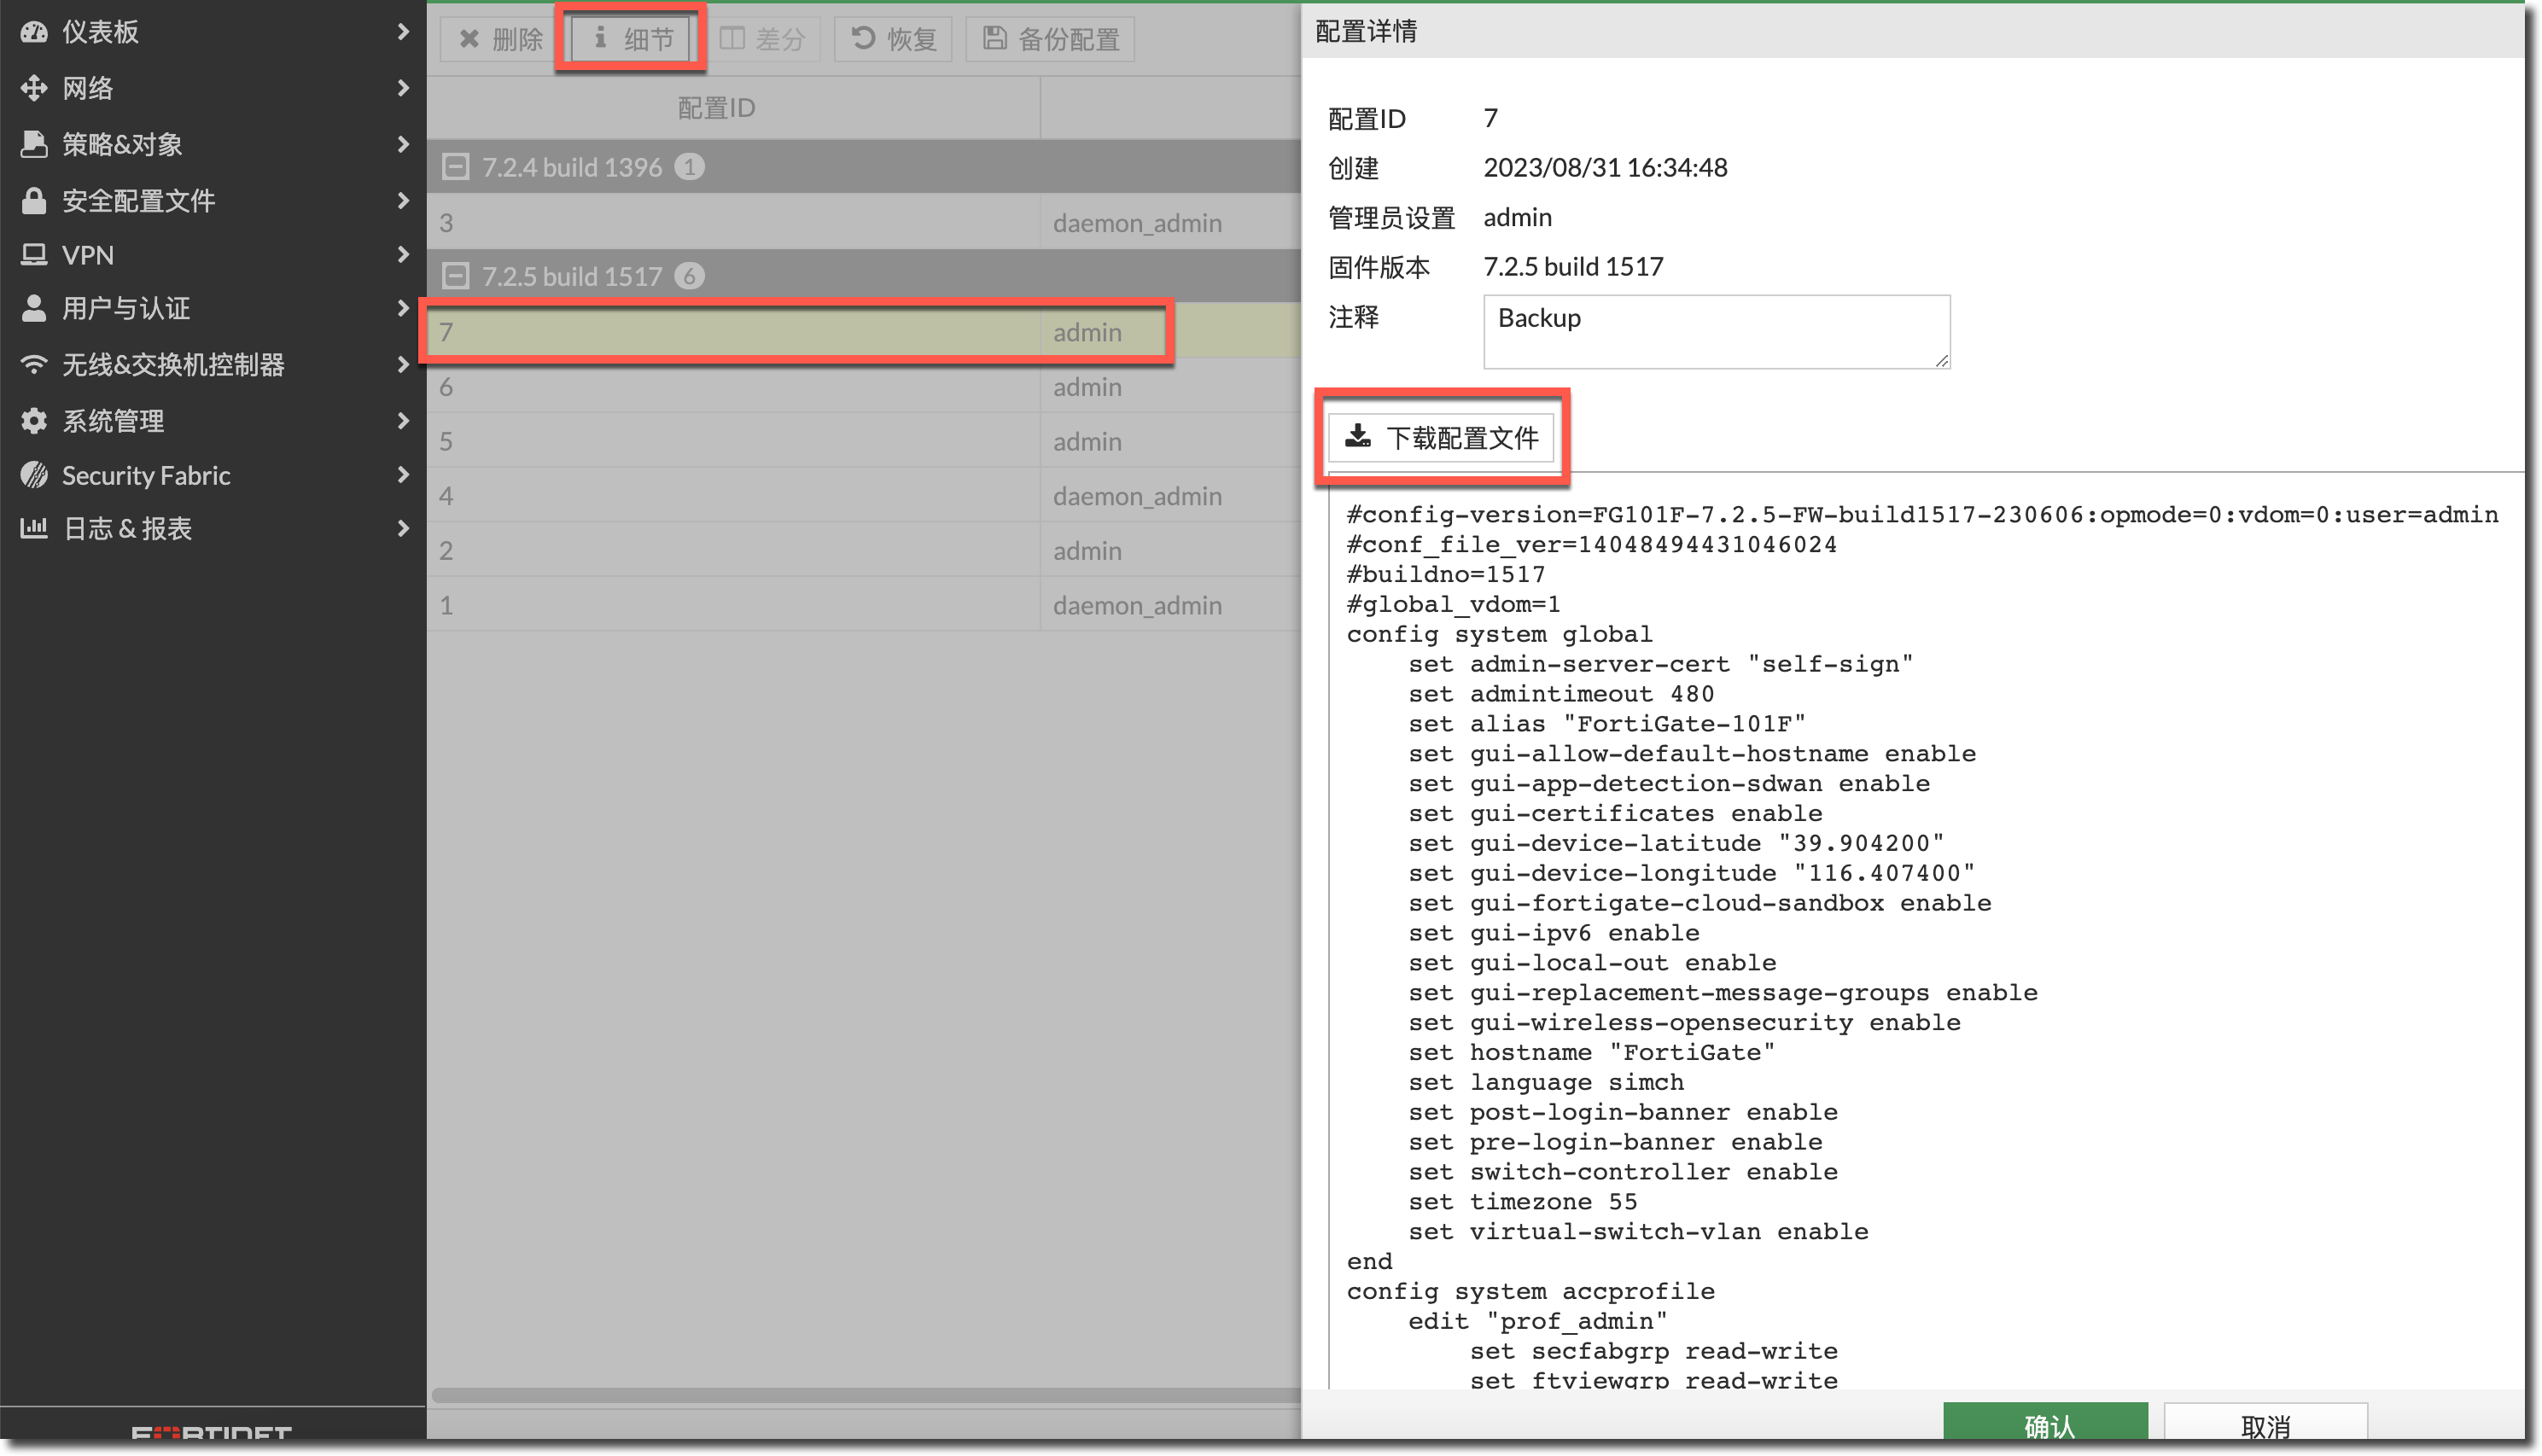The width and height of the screenshot is (2542, 1456).
Task: Click the VPN laptop icon in sidebar
Action: pos(34,255)
